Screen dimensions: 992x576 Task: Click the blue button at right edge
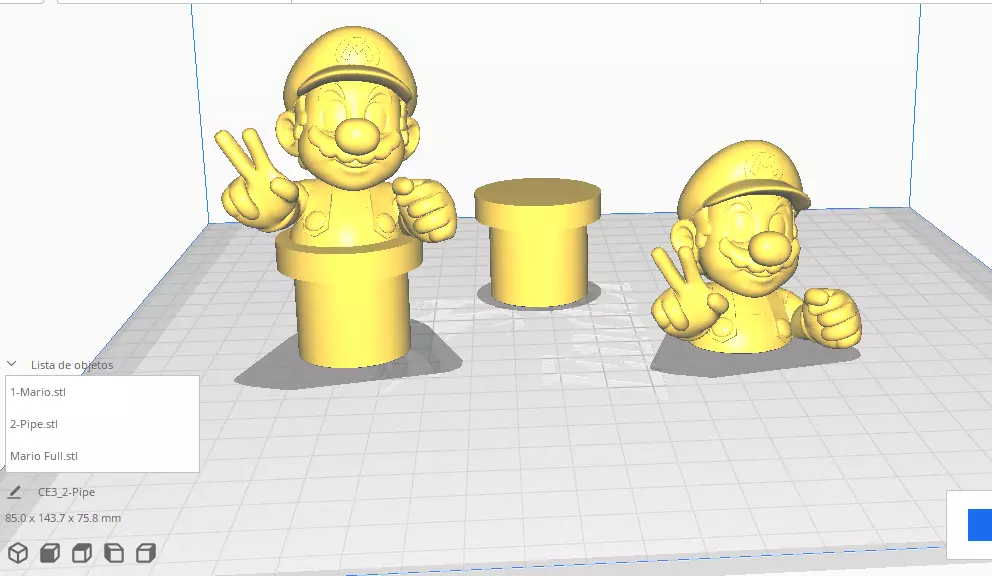(979, 525)
